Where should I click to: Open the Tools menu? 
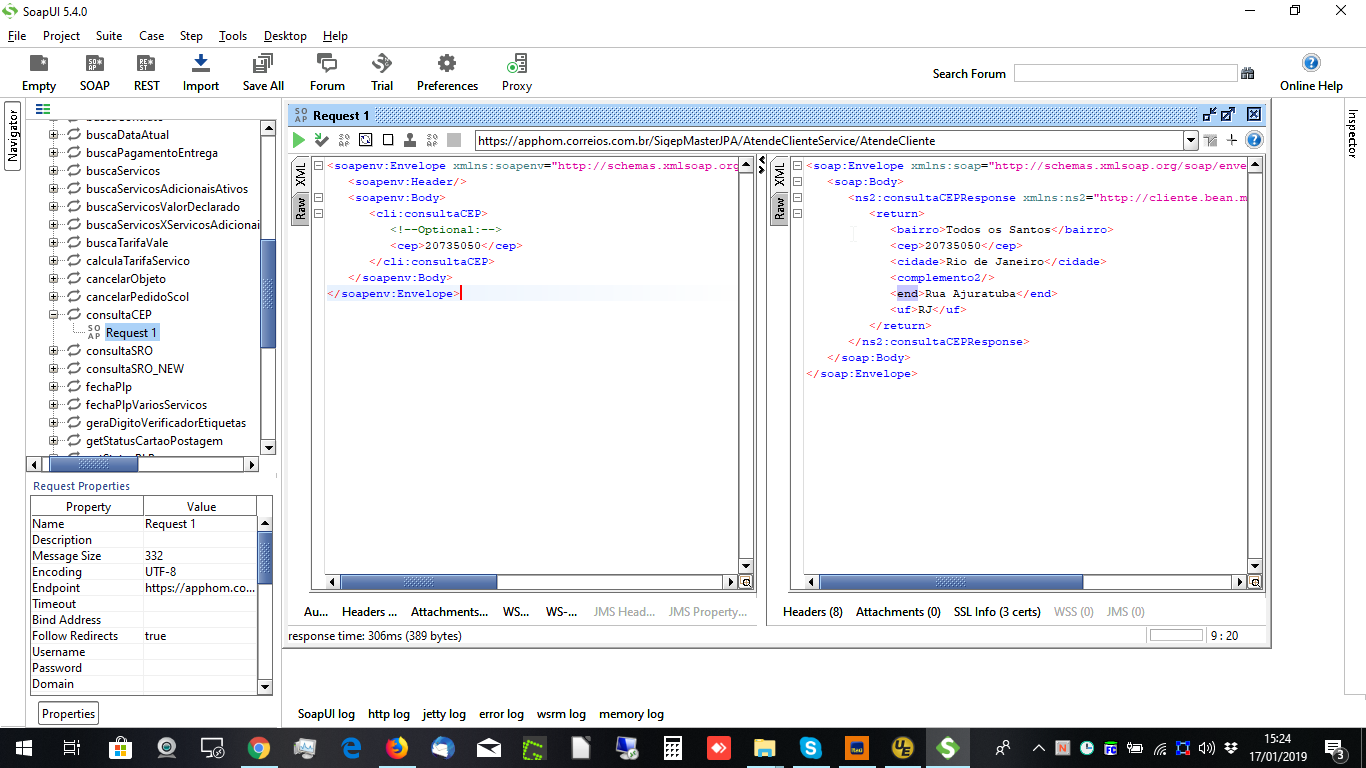tap(233, 36)
